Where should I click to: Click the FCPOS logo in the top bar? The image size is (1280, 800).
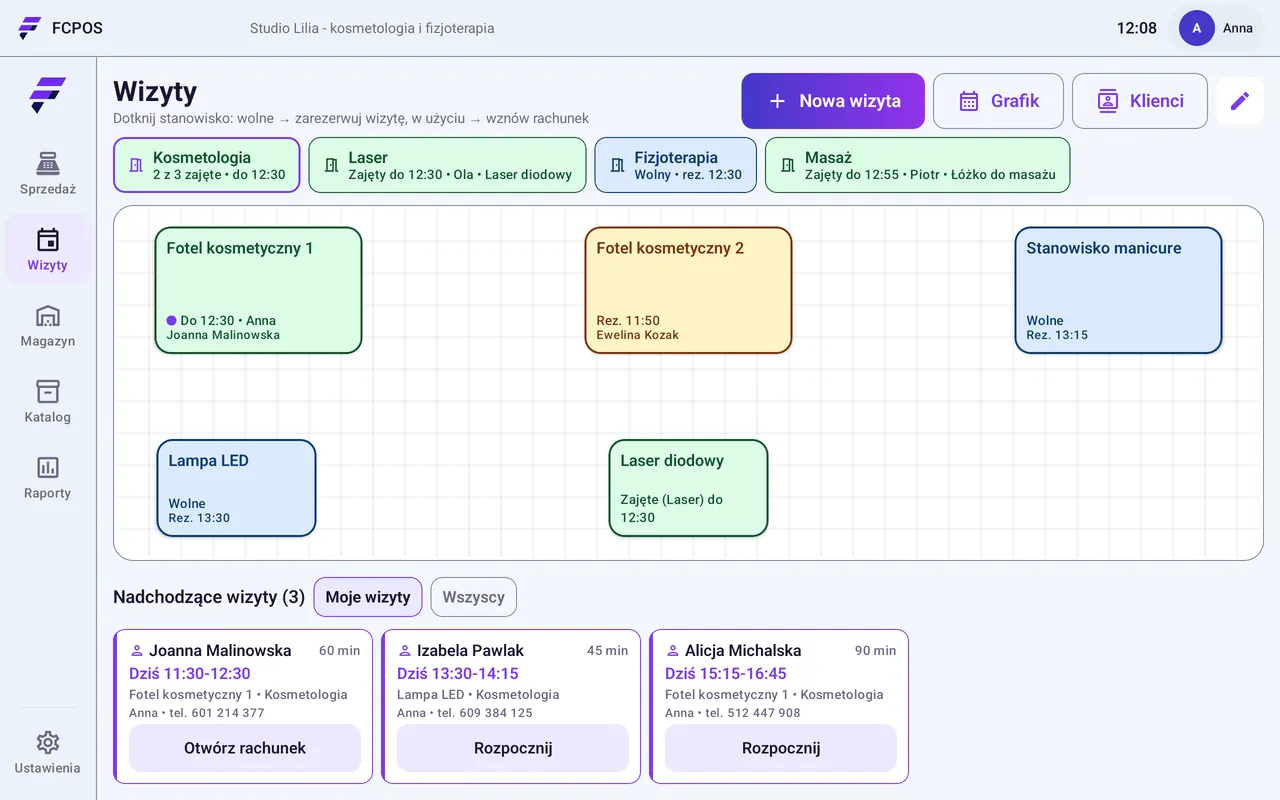pyautogui.click(x=61, y=28)
